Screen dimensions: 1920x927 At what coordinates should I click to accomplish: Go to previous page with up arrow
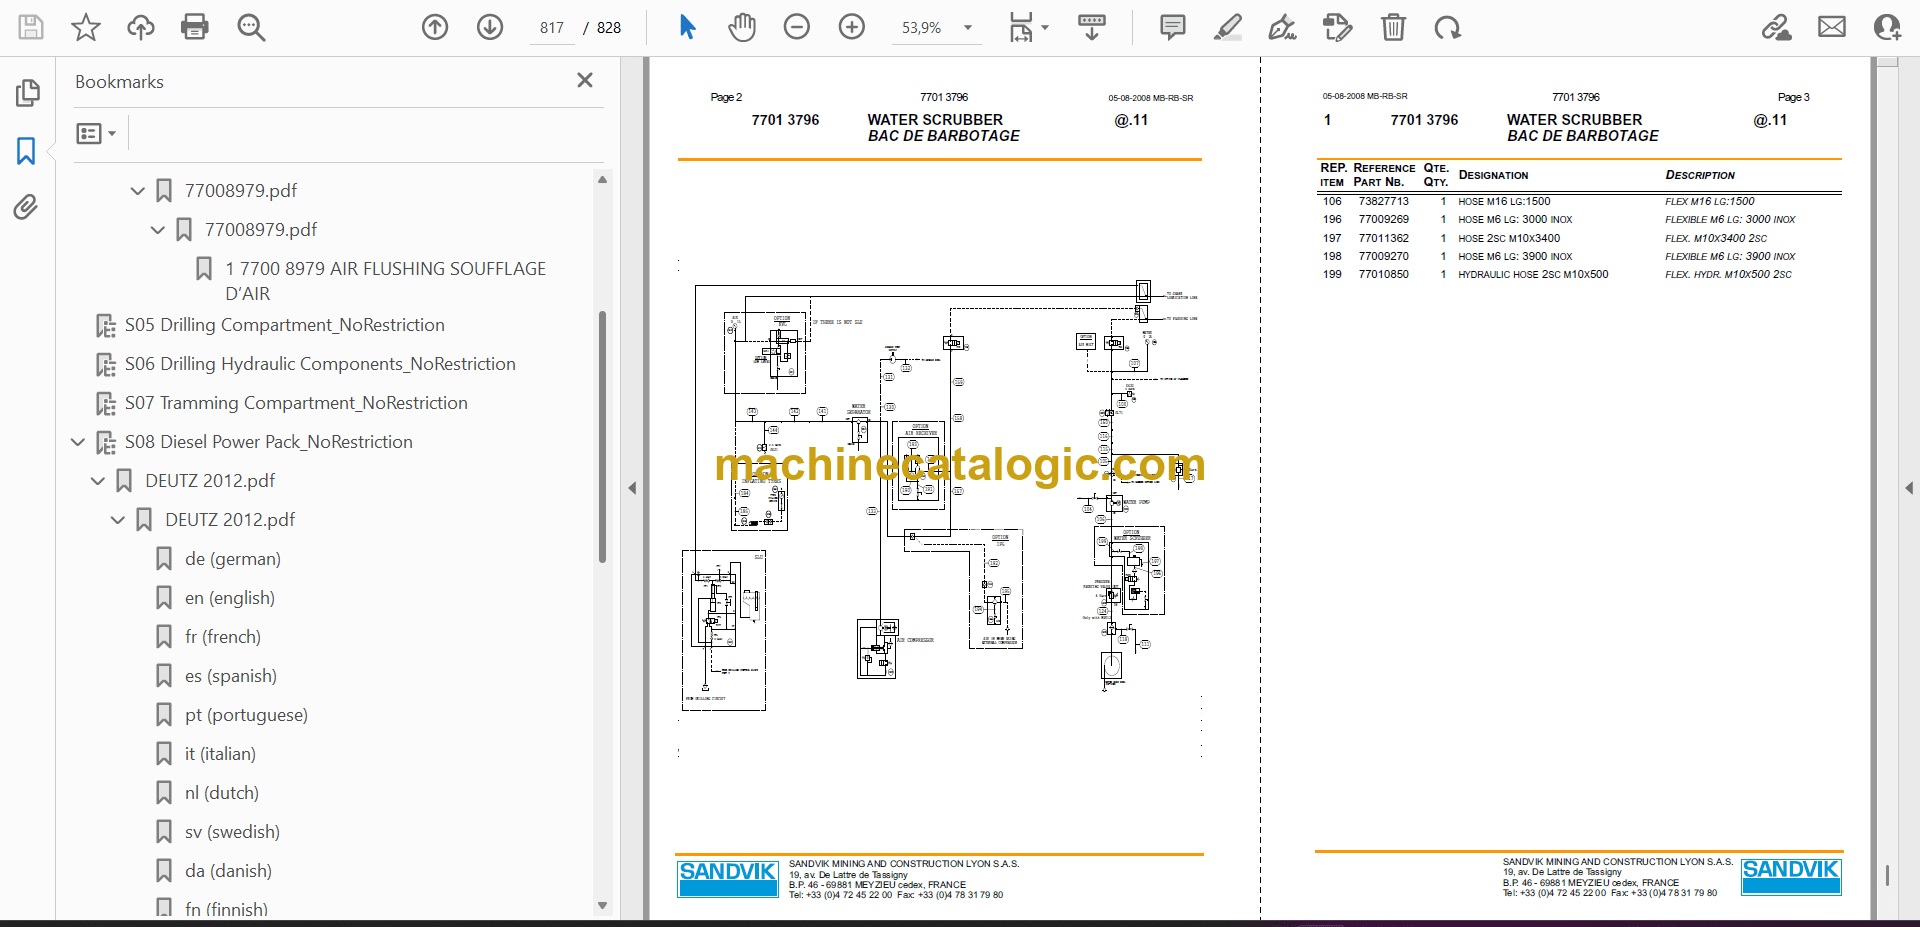pos(435,27)
